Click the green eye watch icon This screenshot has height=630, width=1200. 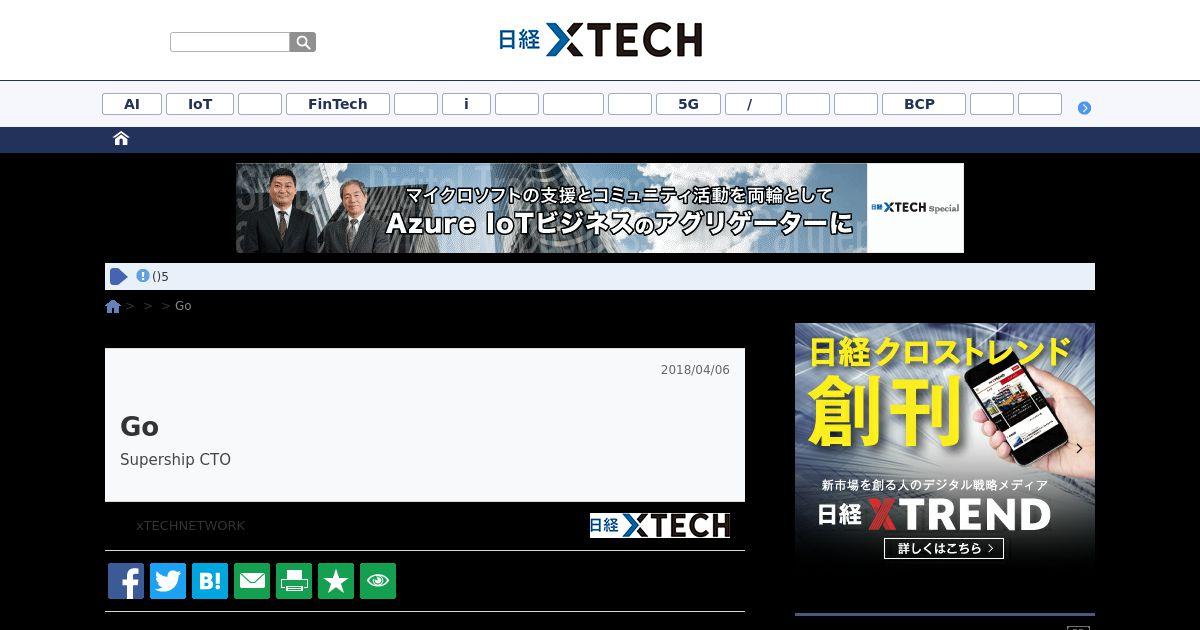click(x=378, y=581)
